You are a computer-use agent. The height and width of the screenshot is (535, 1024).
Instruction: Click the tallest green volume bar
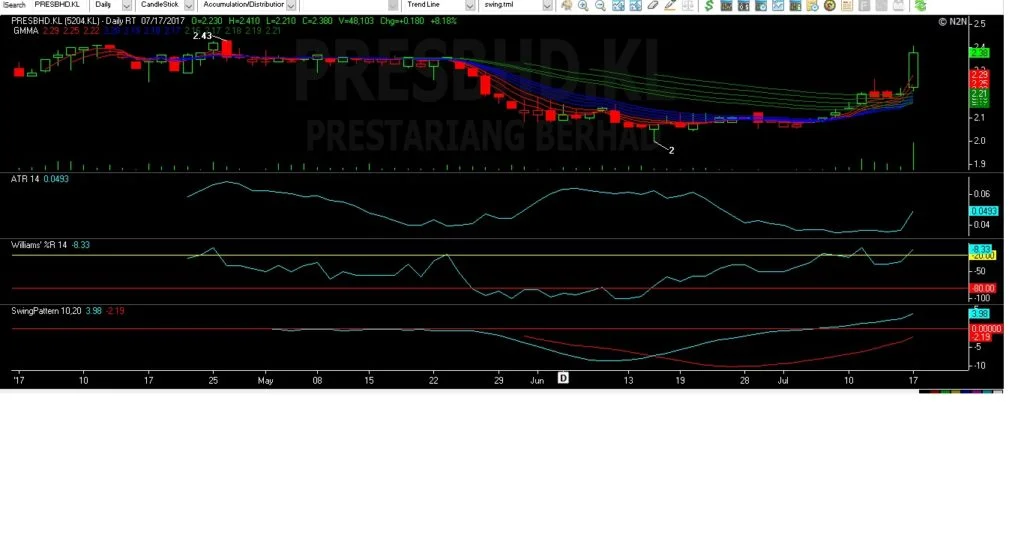913,157
